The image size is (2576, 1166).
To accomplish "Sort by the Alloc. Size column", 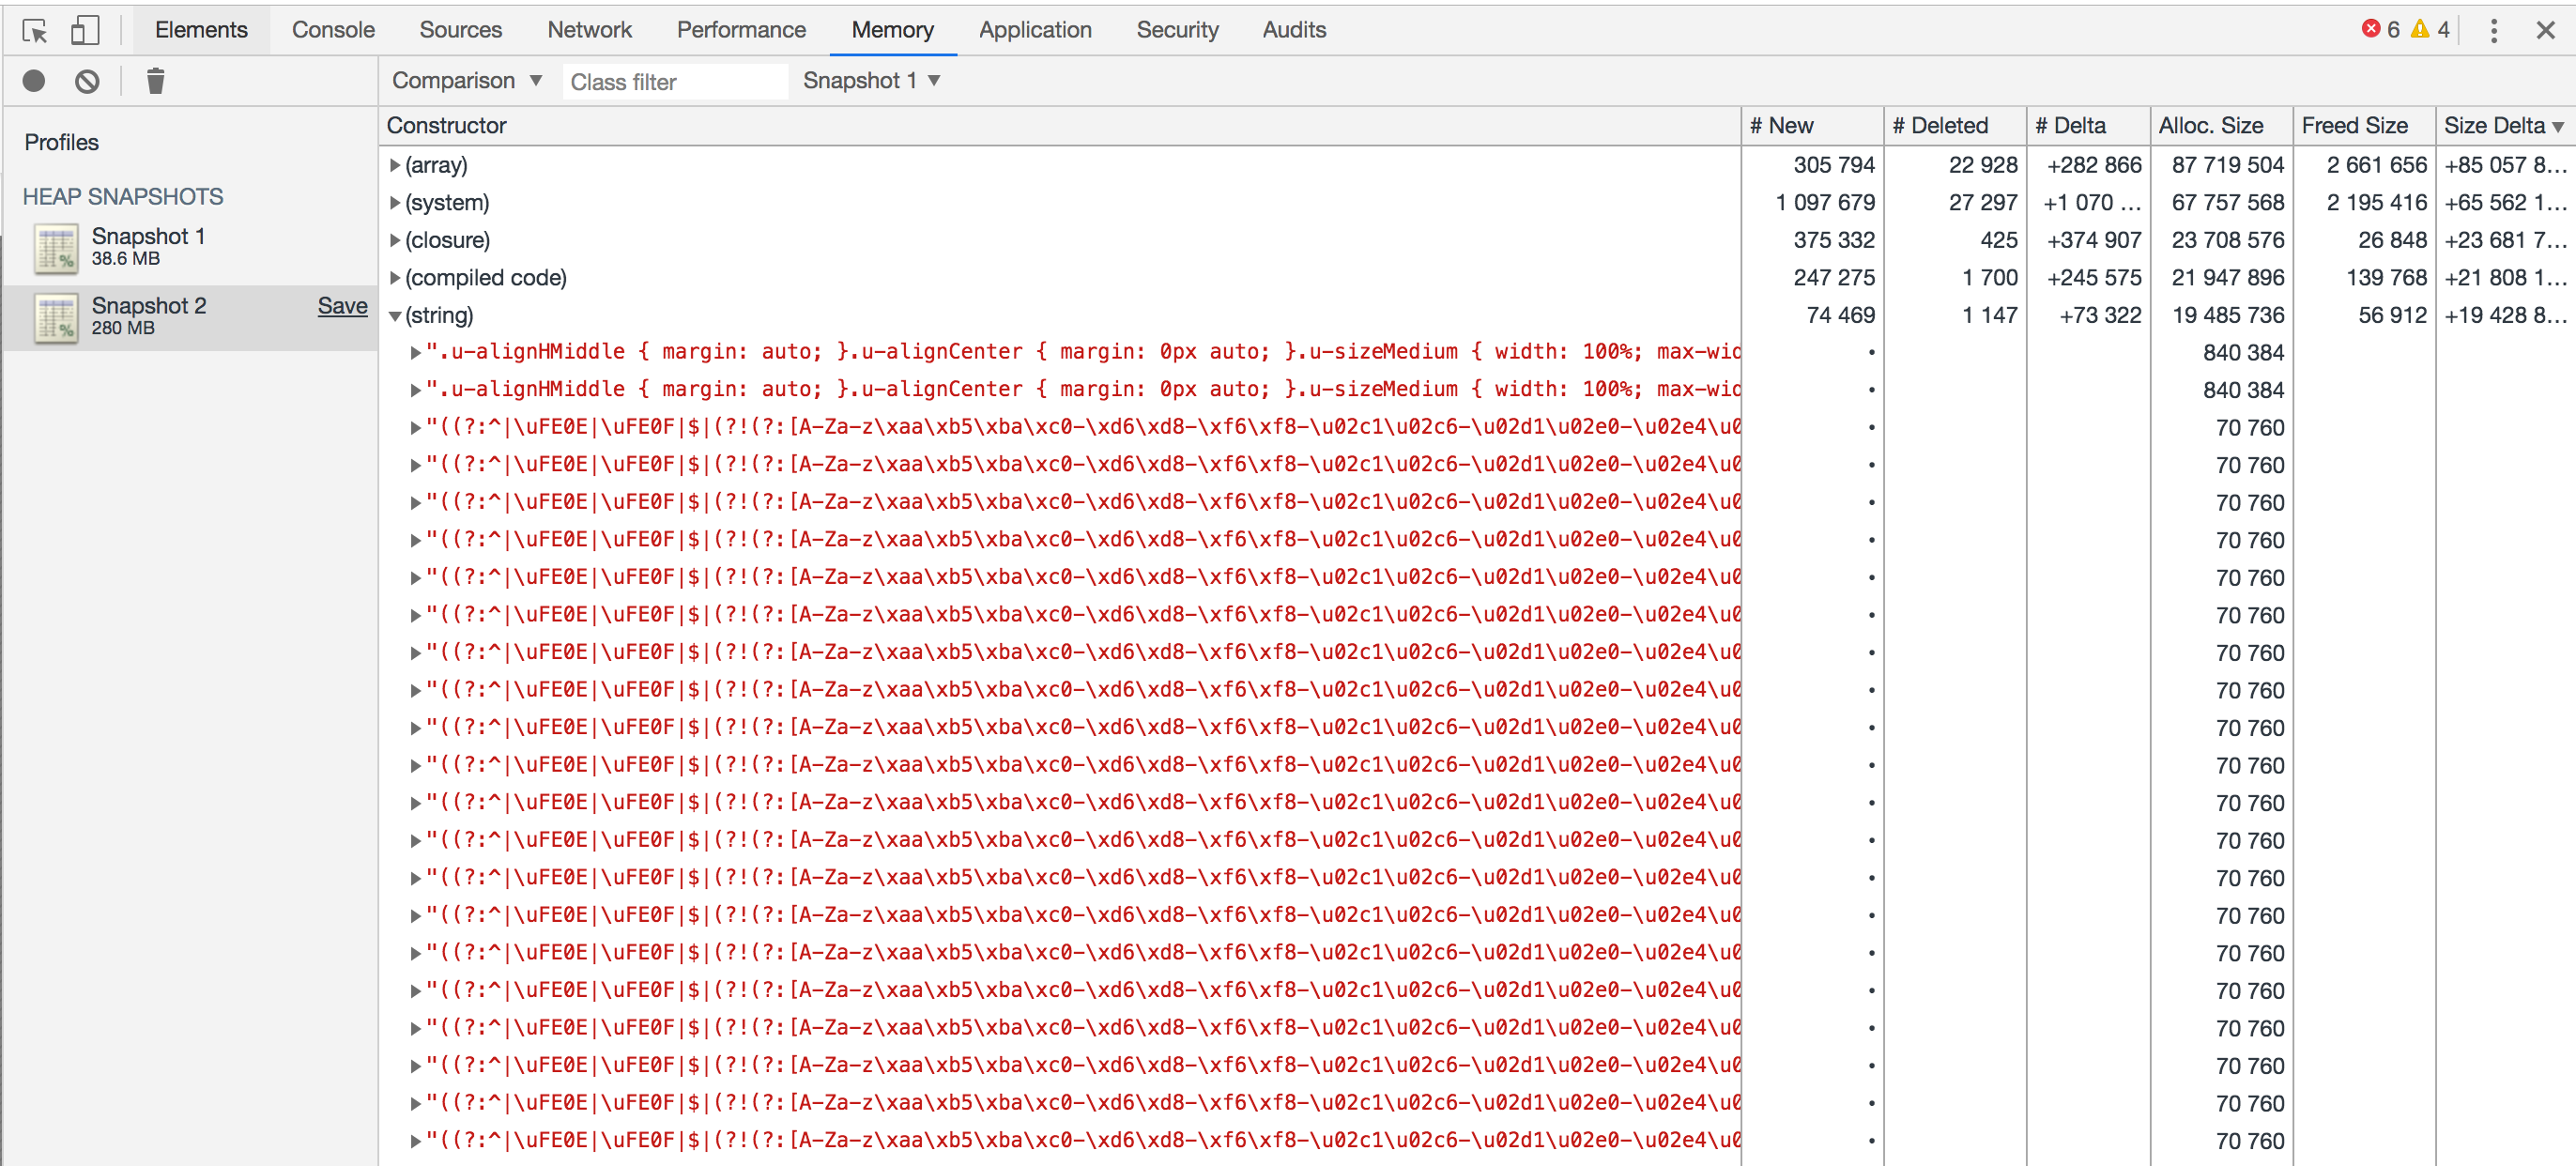I will [2210, 126].
